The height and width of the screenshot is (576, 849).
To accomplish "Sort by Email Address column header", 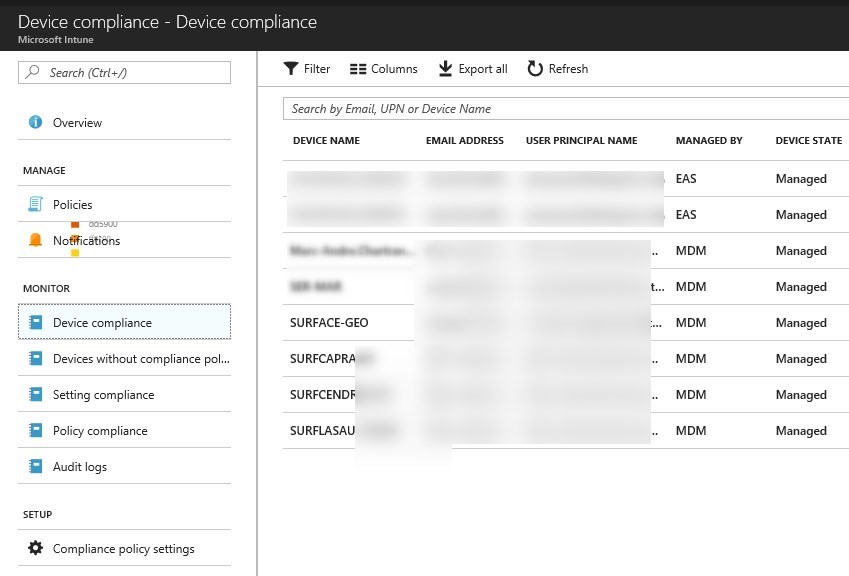I will point(465,141).
